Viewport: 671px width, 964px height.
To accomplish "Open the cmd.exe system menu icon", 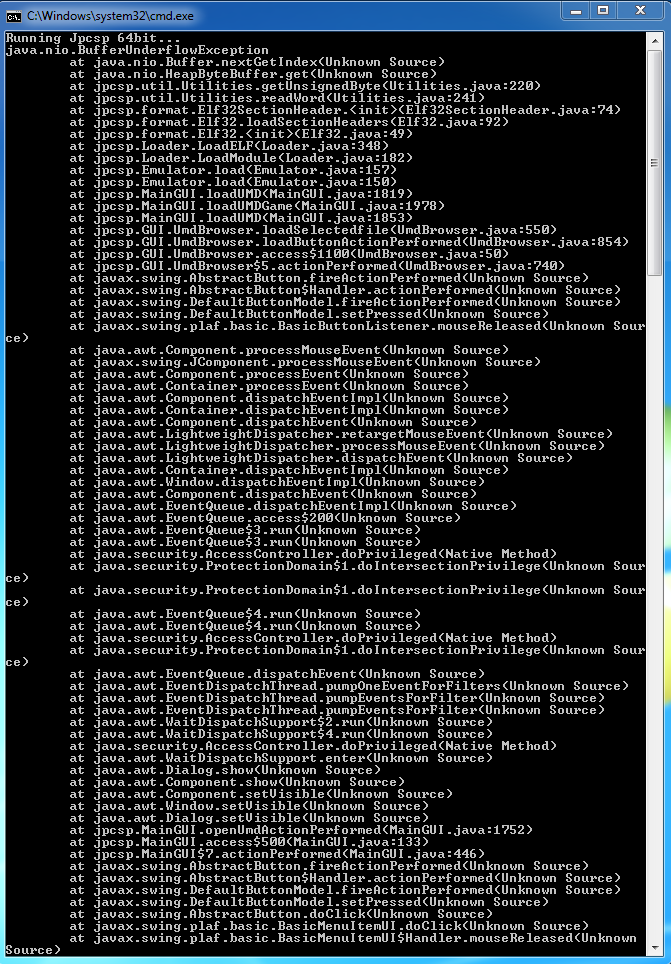I will click(x=14, y=16).
